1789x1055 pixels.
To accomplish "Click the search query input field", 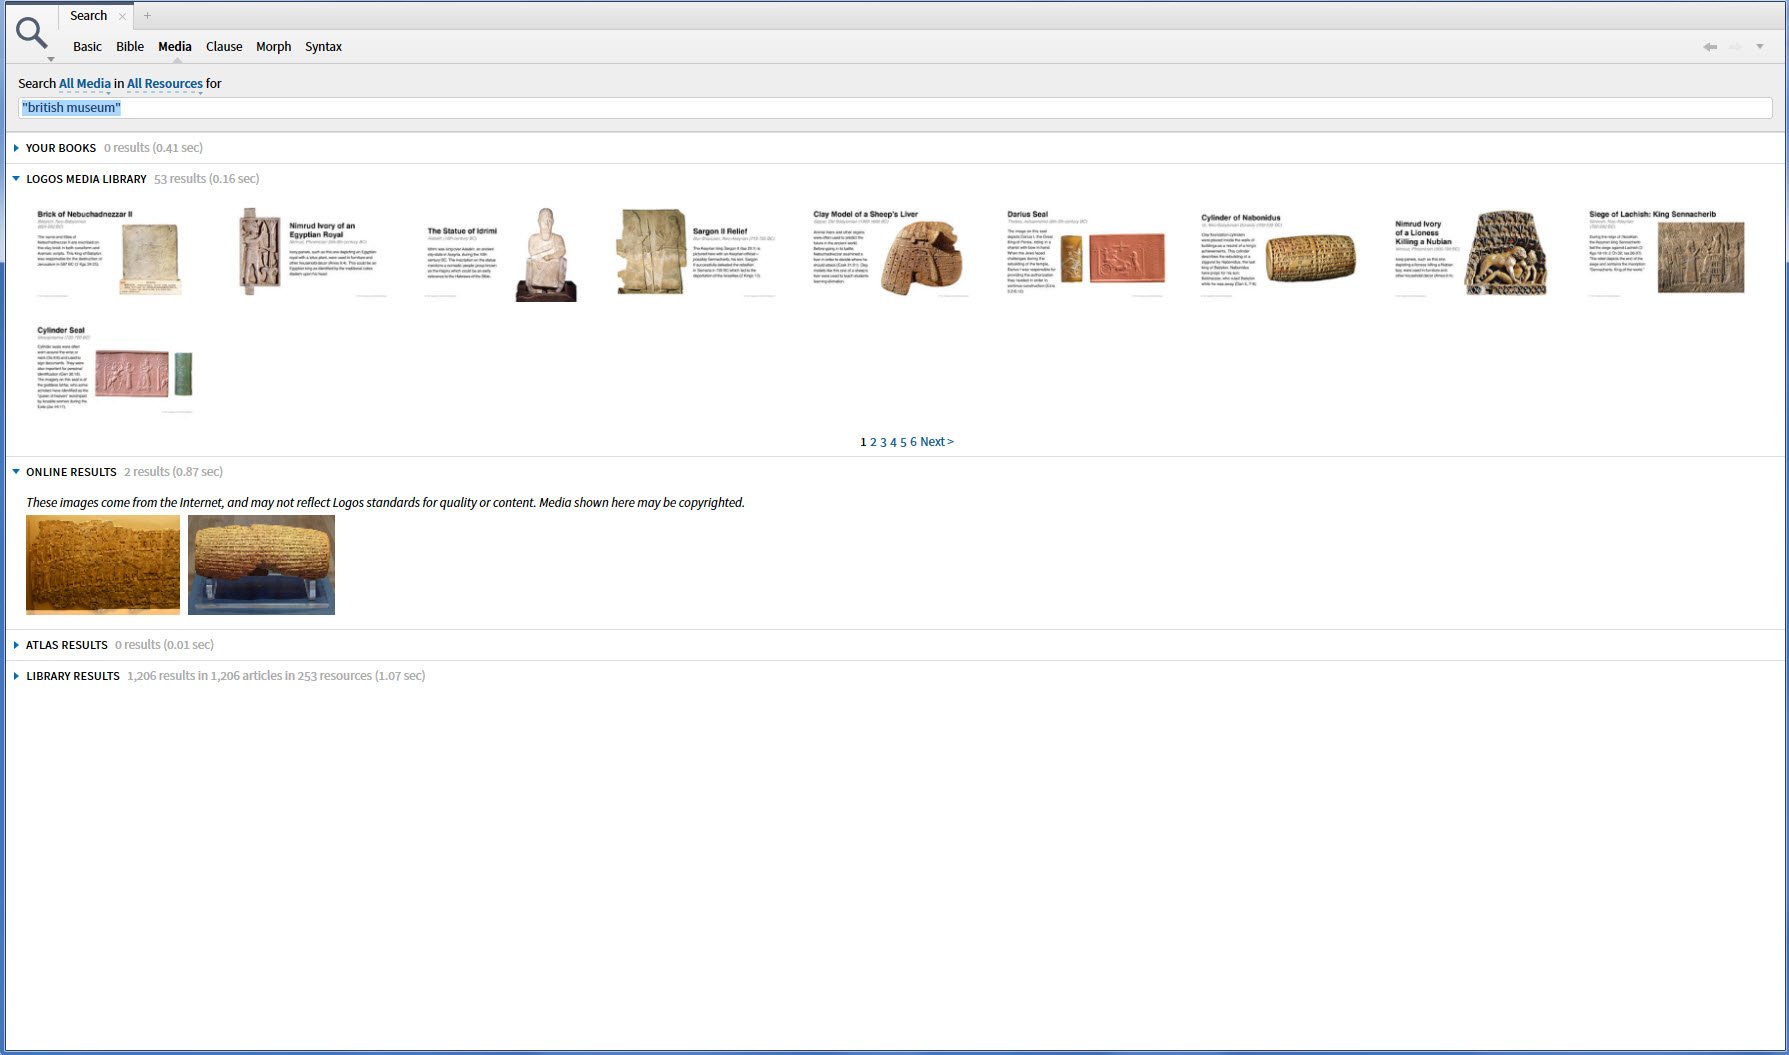I will click(896, 108).
